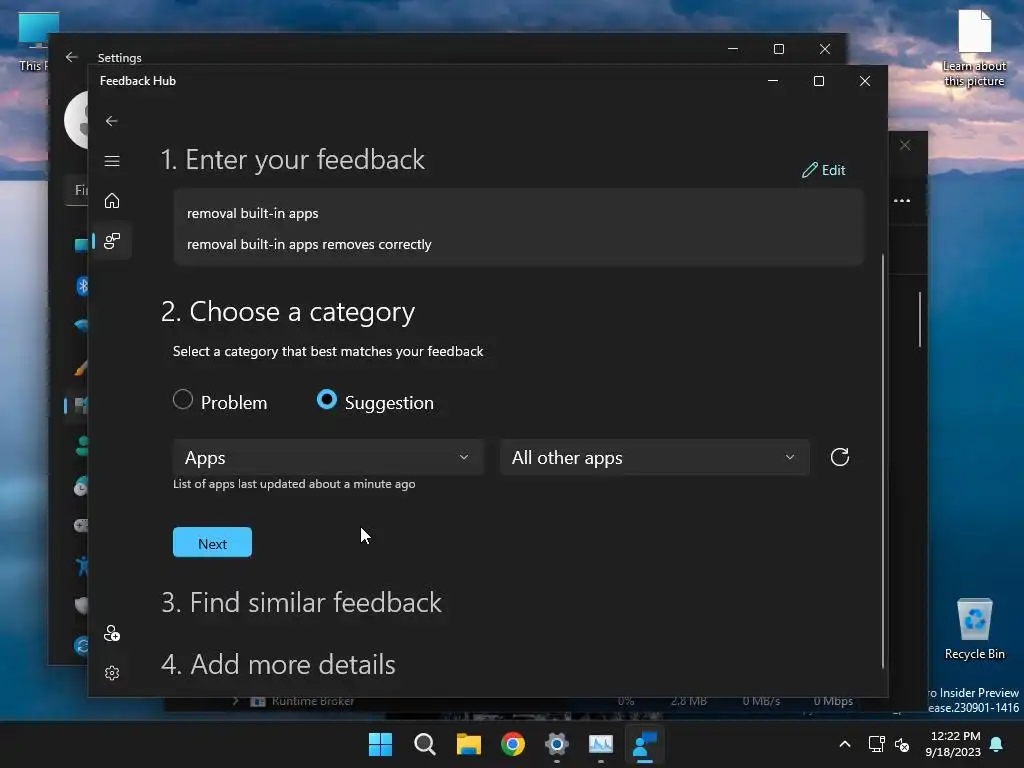Open the more options ellipsis in background window
This screenshot has width=1024, height=768.
(x=902, y=200)
